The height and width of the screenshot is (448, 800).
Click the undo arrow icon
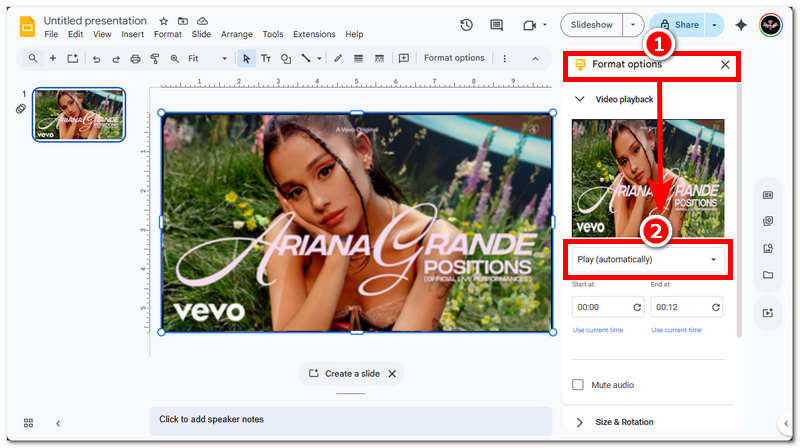coord(97,59)
